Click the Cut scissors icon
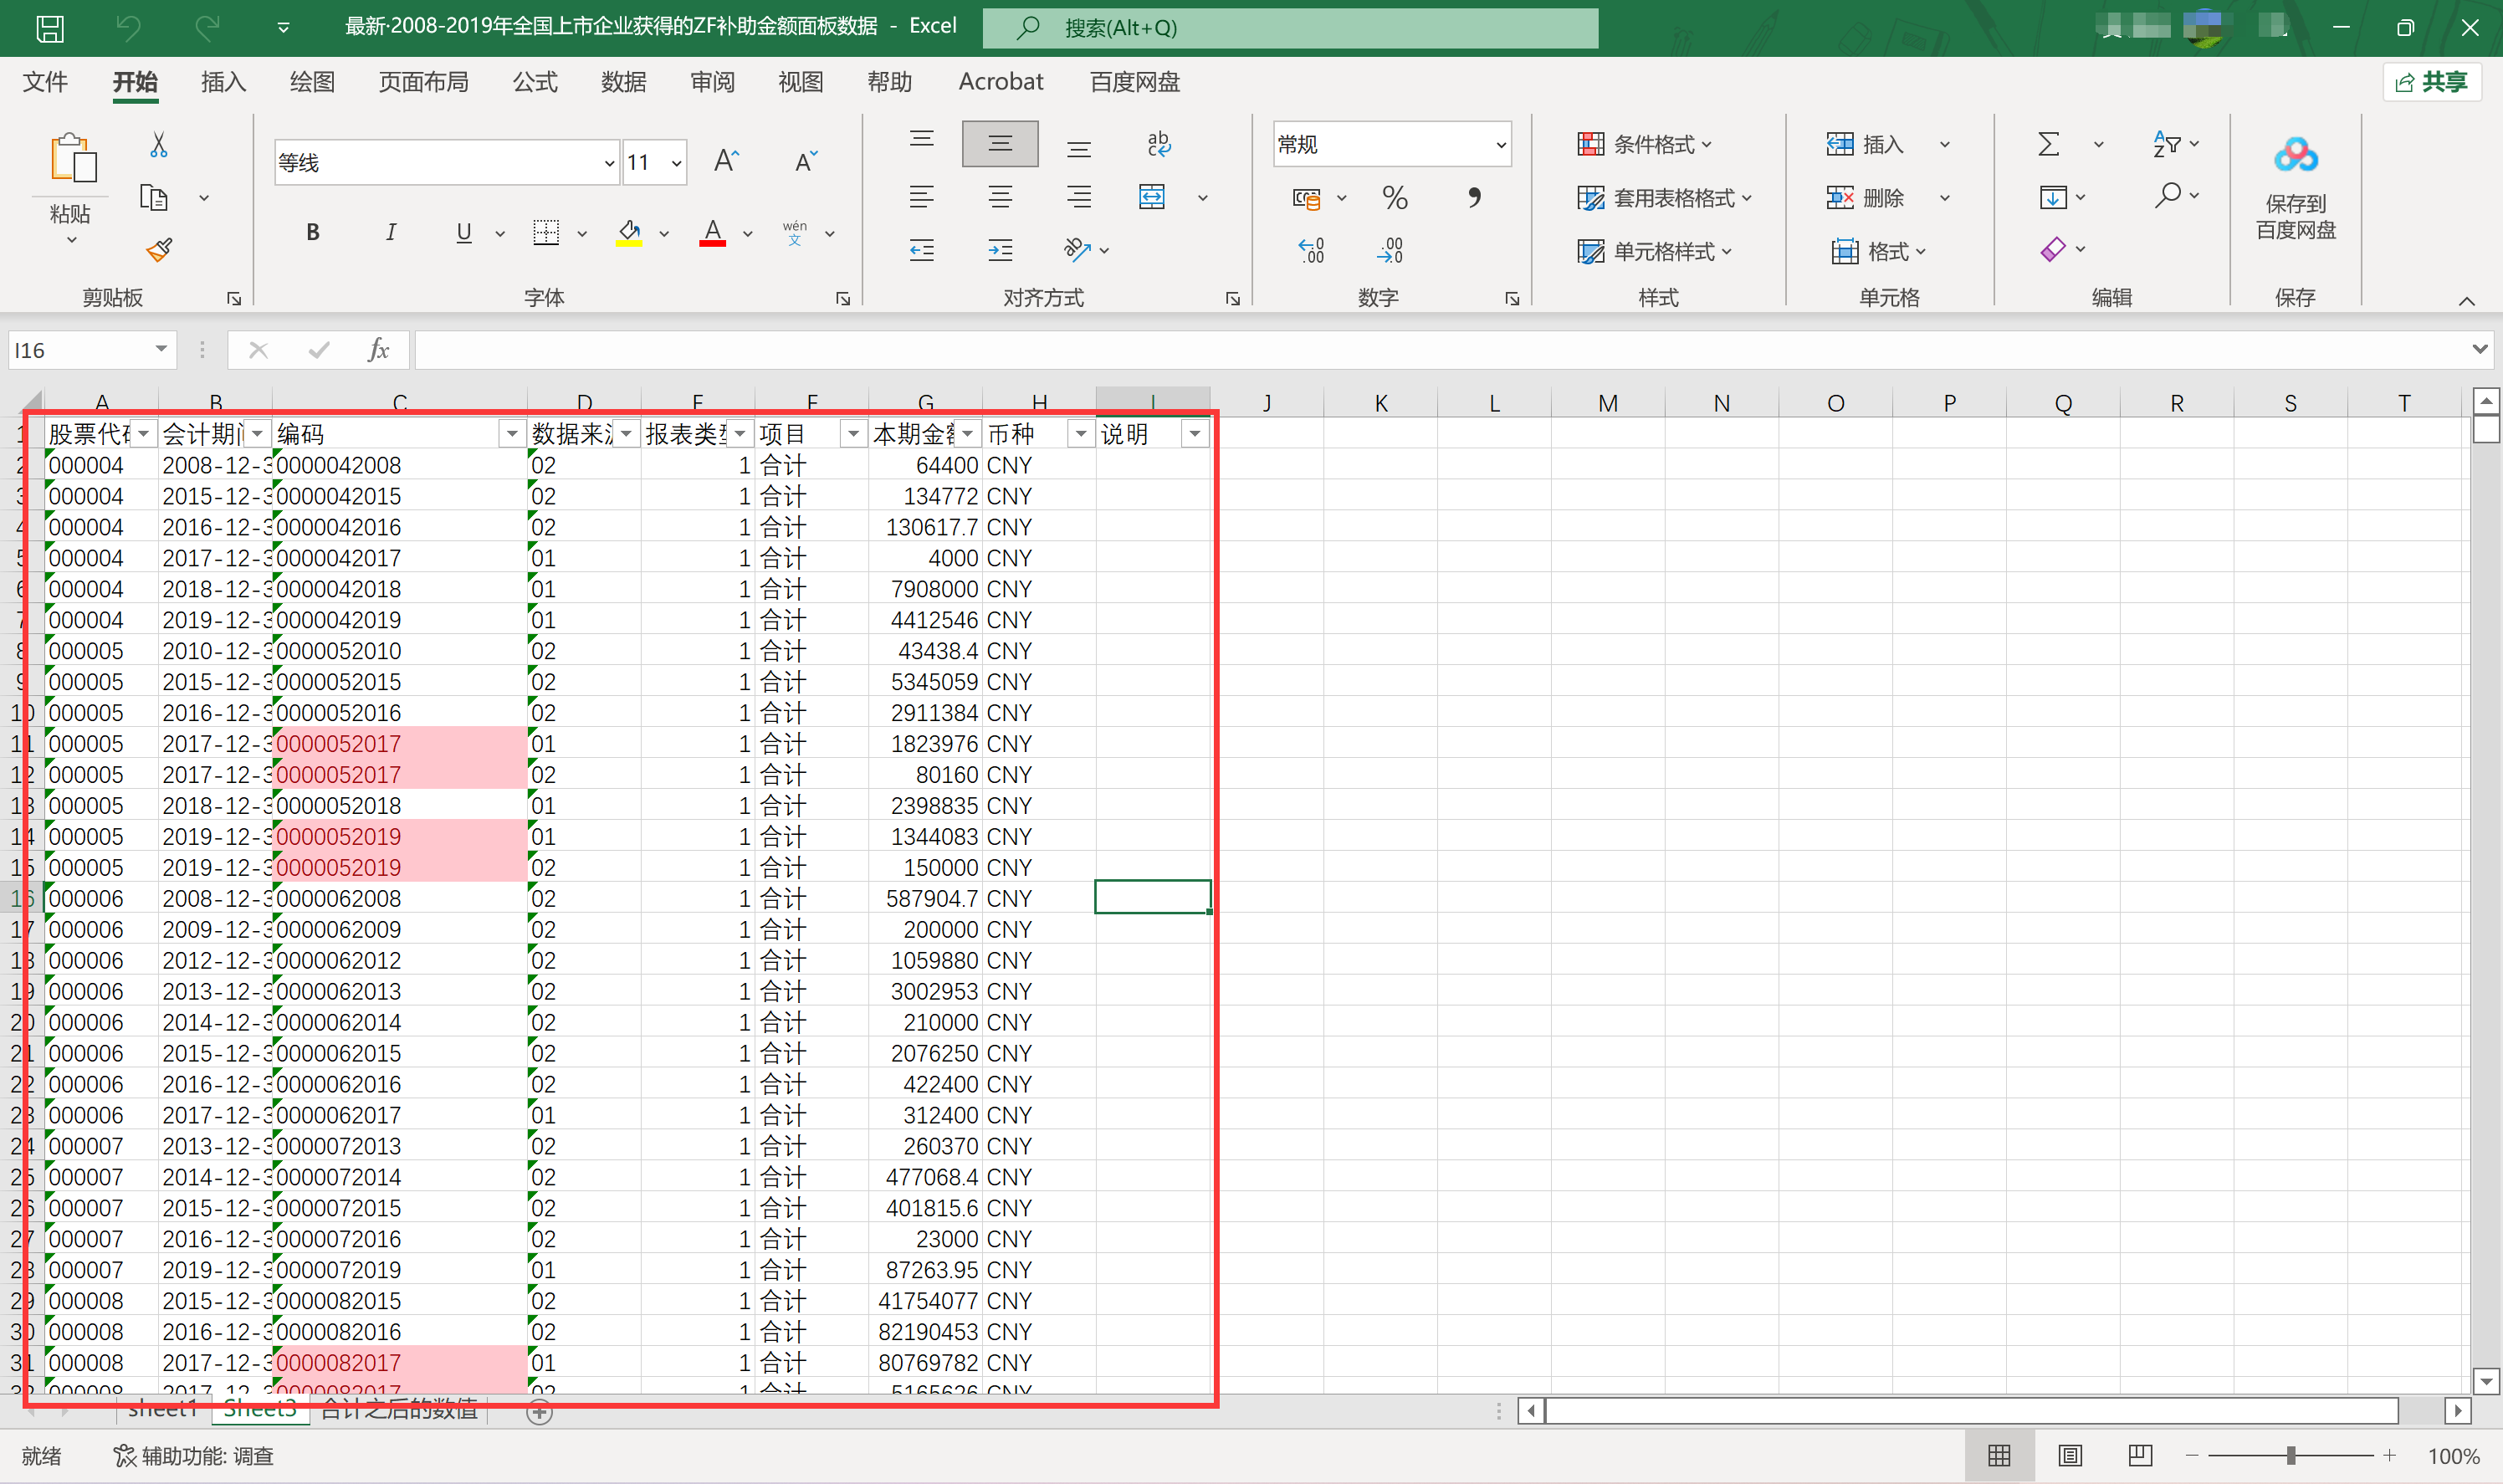This screenshot has width=2503, height=1484. (159, 146)
